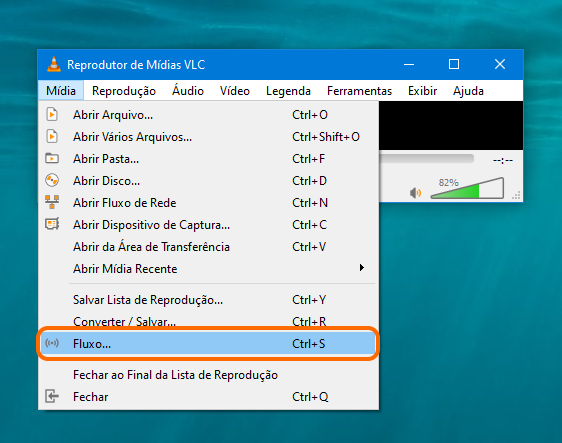Click the network stream icon

(x=52, y=202)
